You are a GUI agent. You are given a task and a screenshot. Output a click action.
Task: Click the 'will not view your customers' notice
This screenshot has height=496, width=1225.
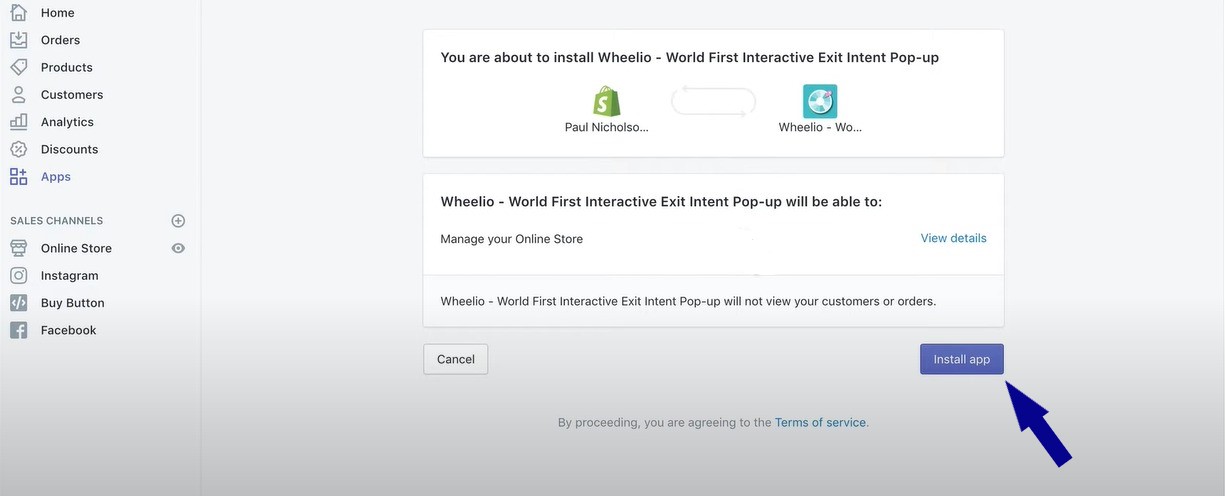[x=688, y=301]
